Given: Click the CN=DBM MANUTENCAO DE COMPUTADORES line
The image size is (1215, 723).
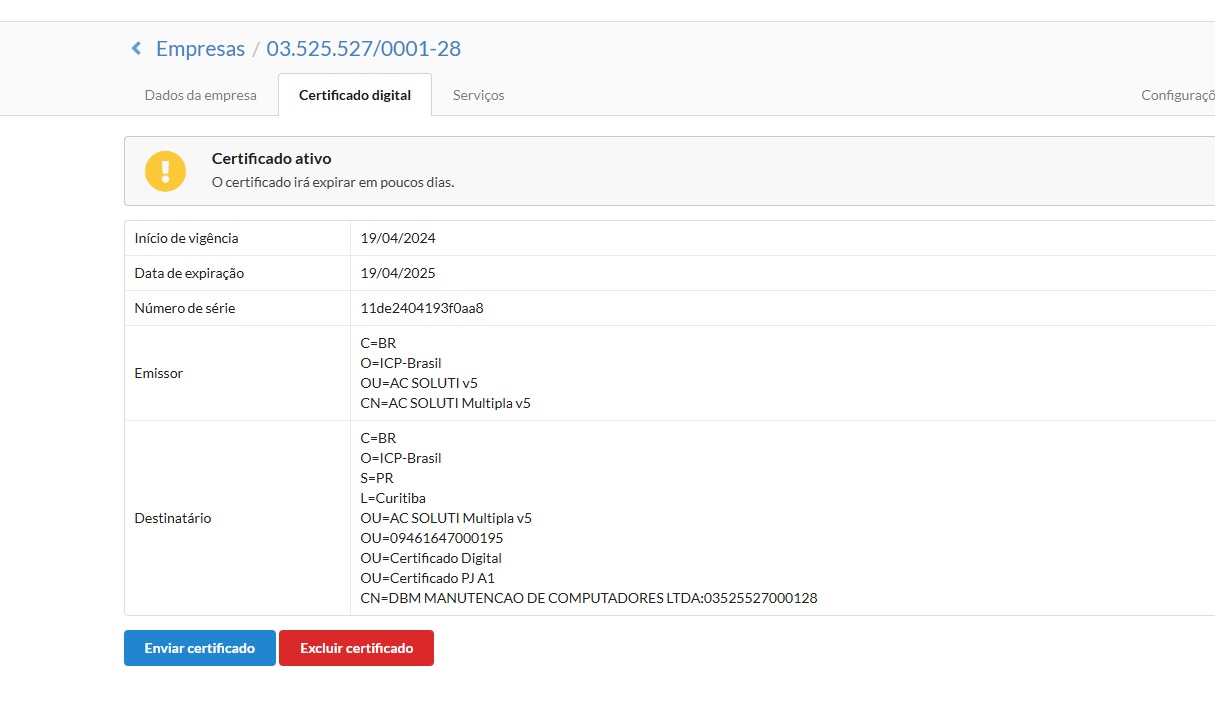Looking at the screenshot, I should [589, 598].
